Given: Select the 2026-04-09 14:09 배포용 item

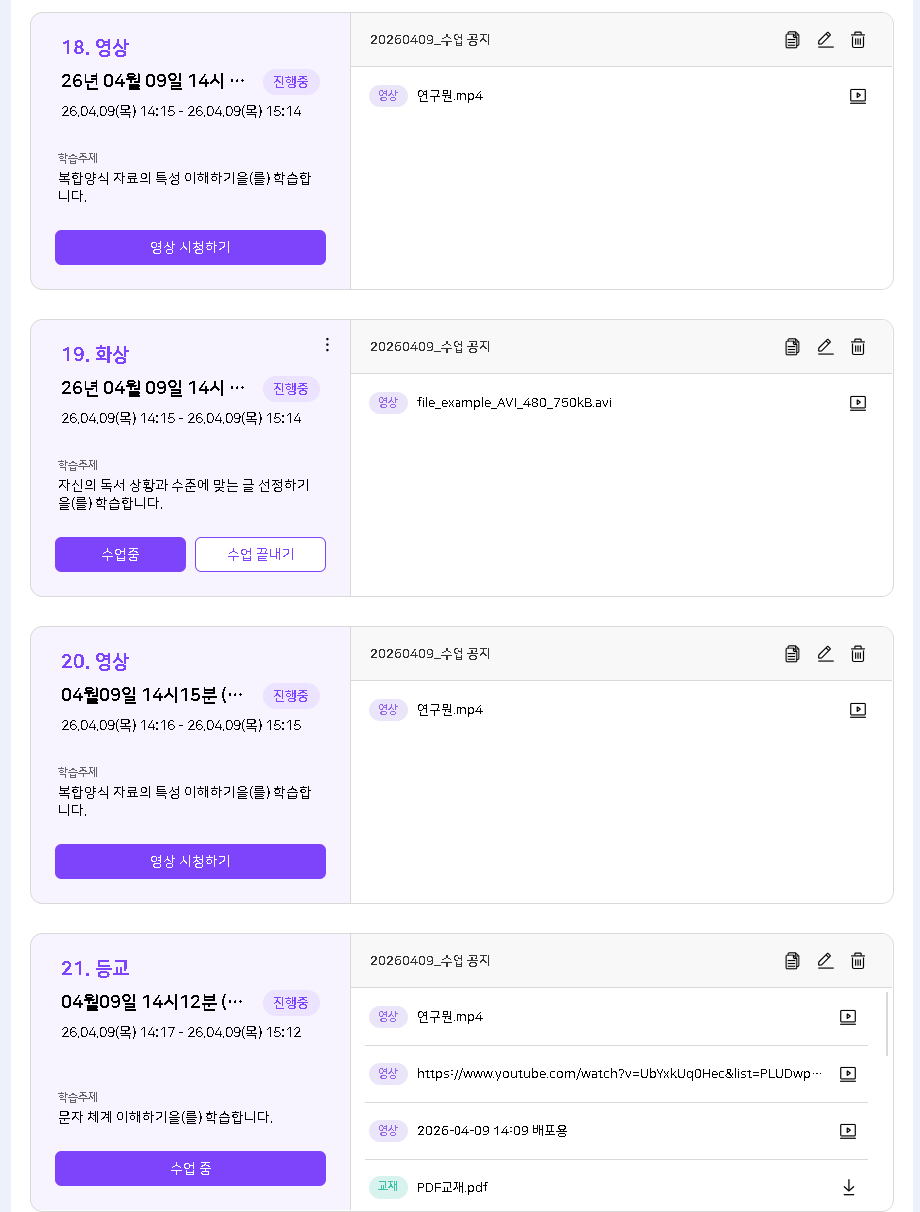Looking at the screenshot, I should [492, 1131].
